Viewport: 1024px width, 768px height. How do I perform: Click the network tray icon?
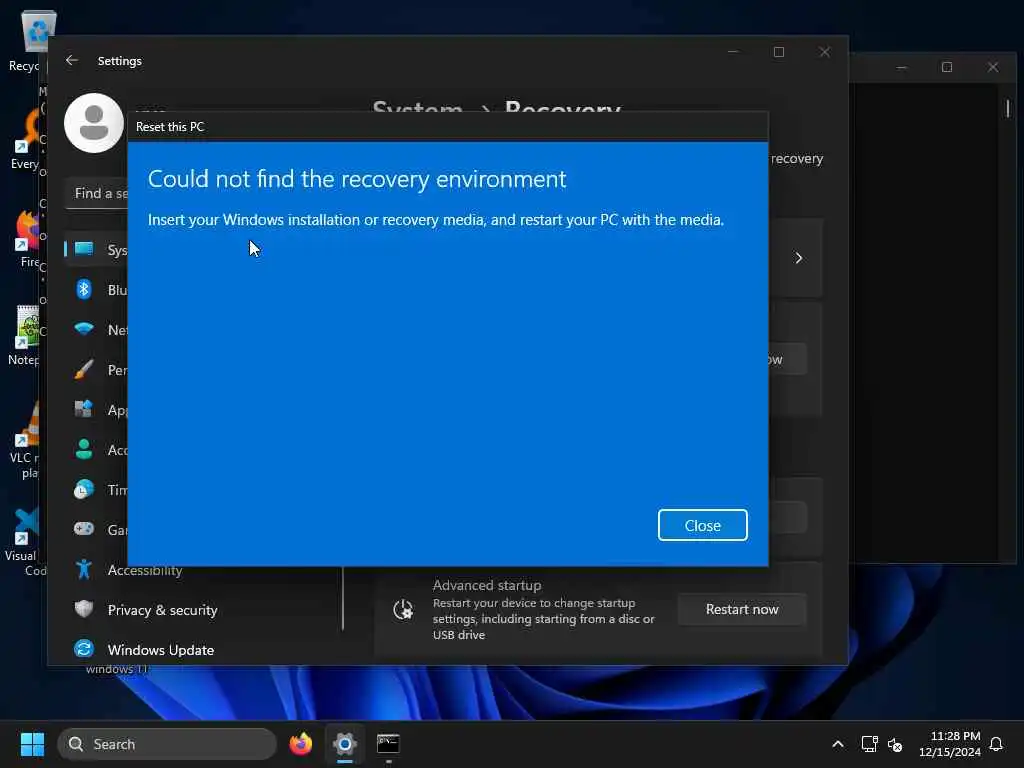click(x=869, y=744)
